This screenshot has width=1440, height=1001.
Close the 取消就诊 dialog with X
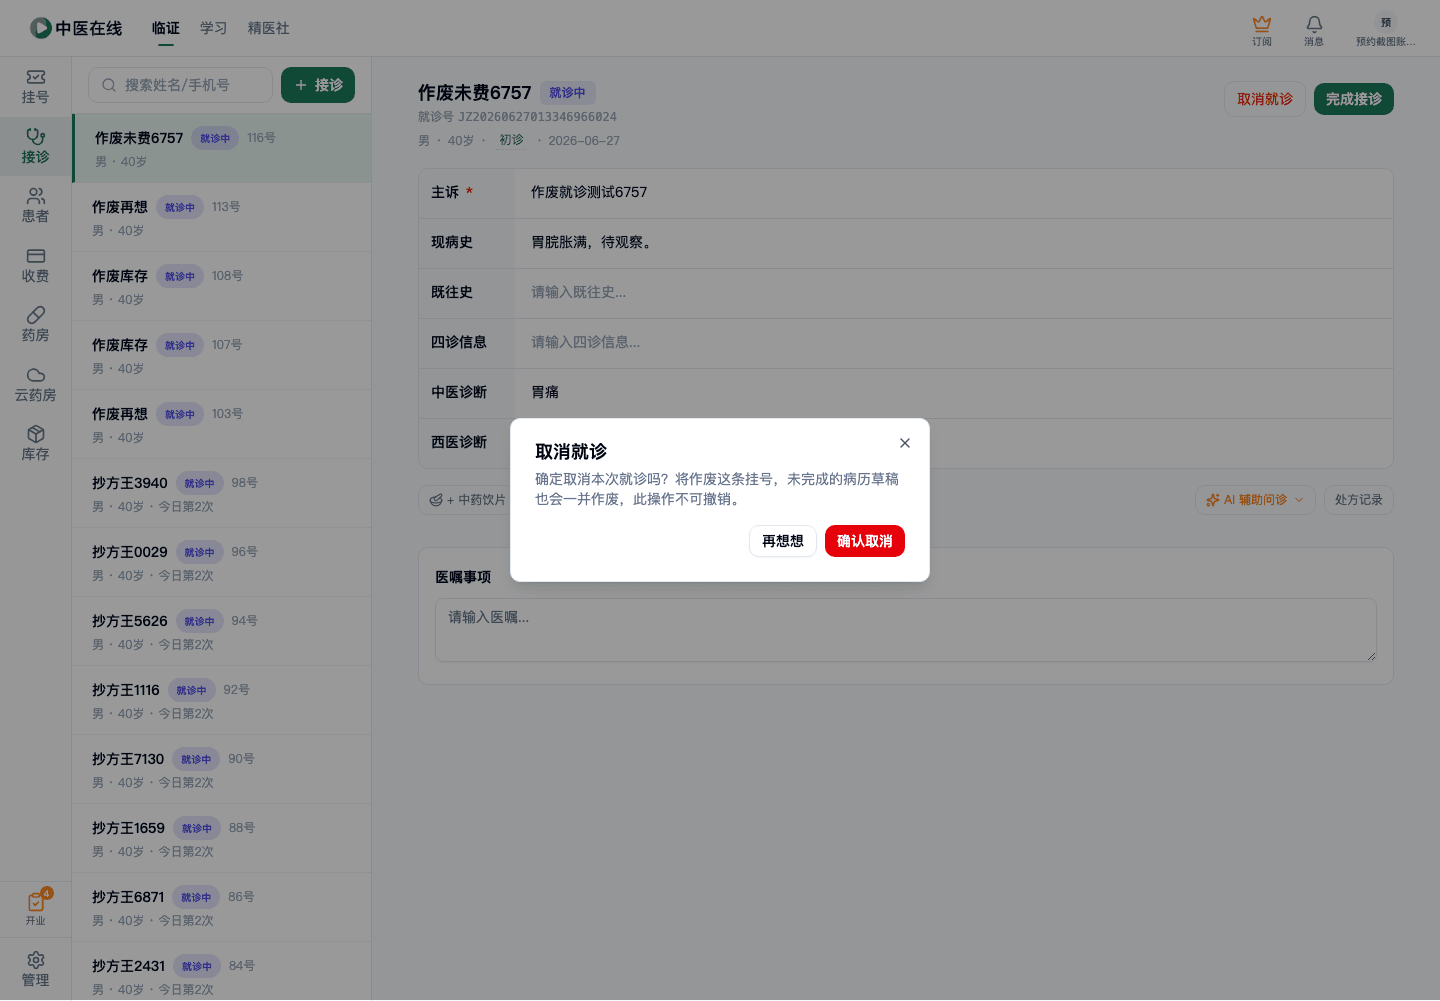(x=905, y=443)
